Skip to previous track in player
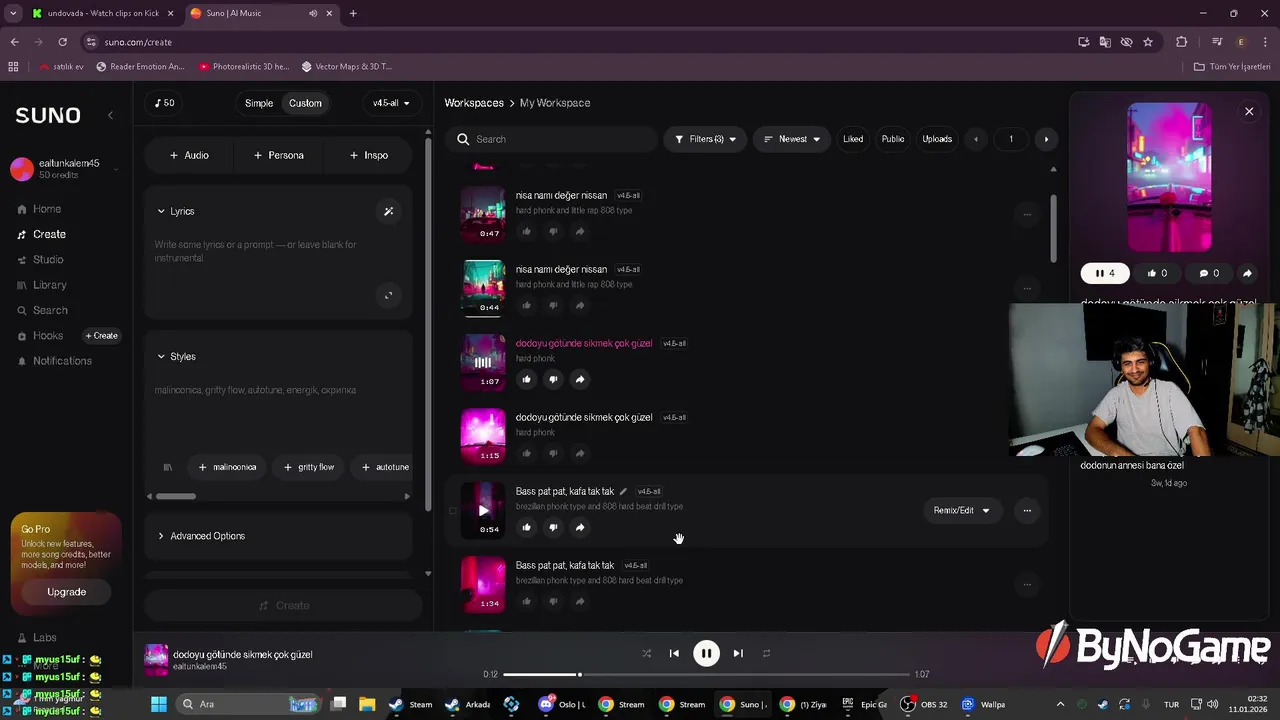Screen dimensions: 1280x720 click(x=674, y=653)
